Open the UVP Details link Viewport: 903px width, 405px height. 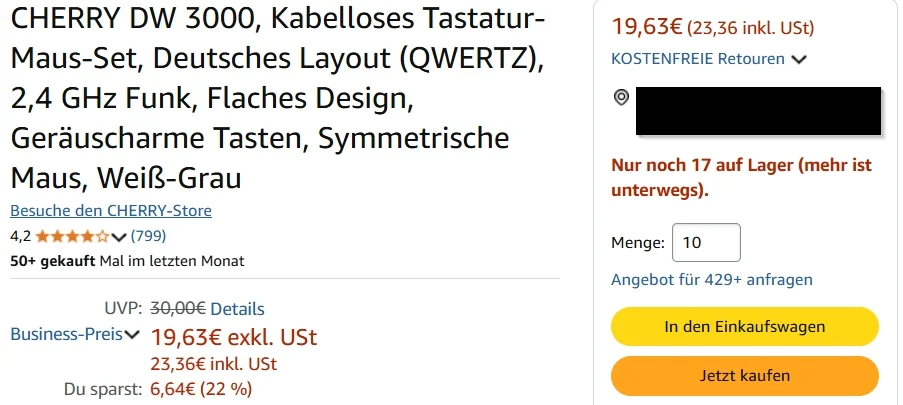(x=237, y=309)
